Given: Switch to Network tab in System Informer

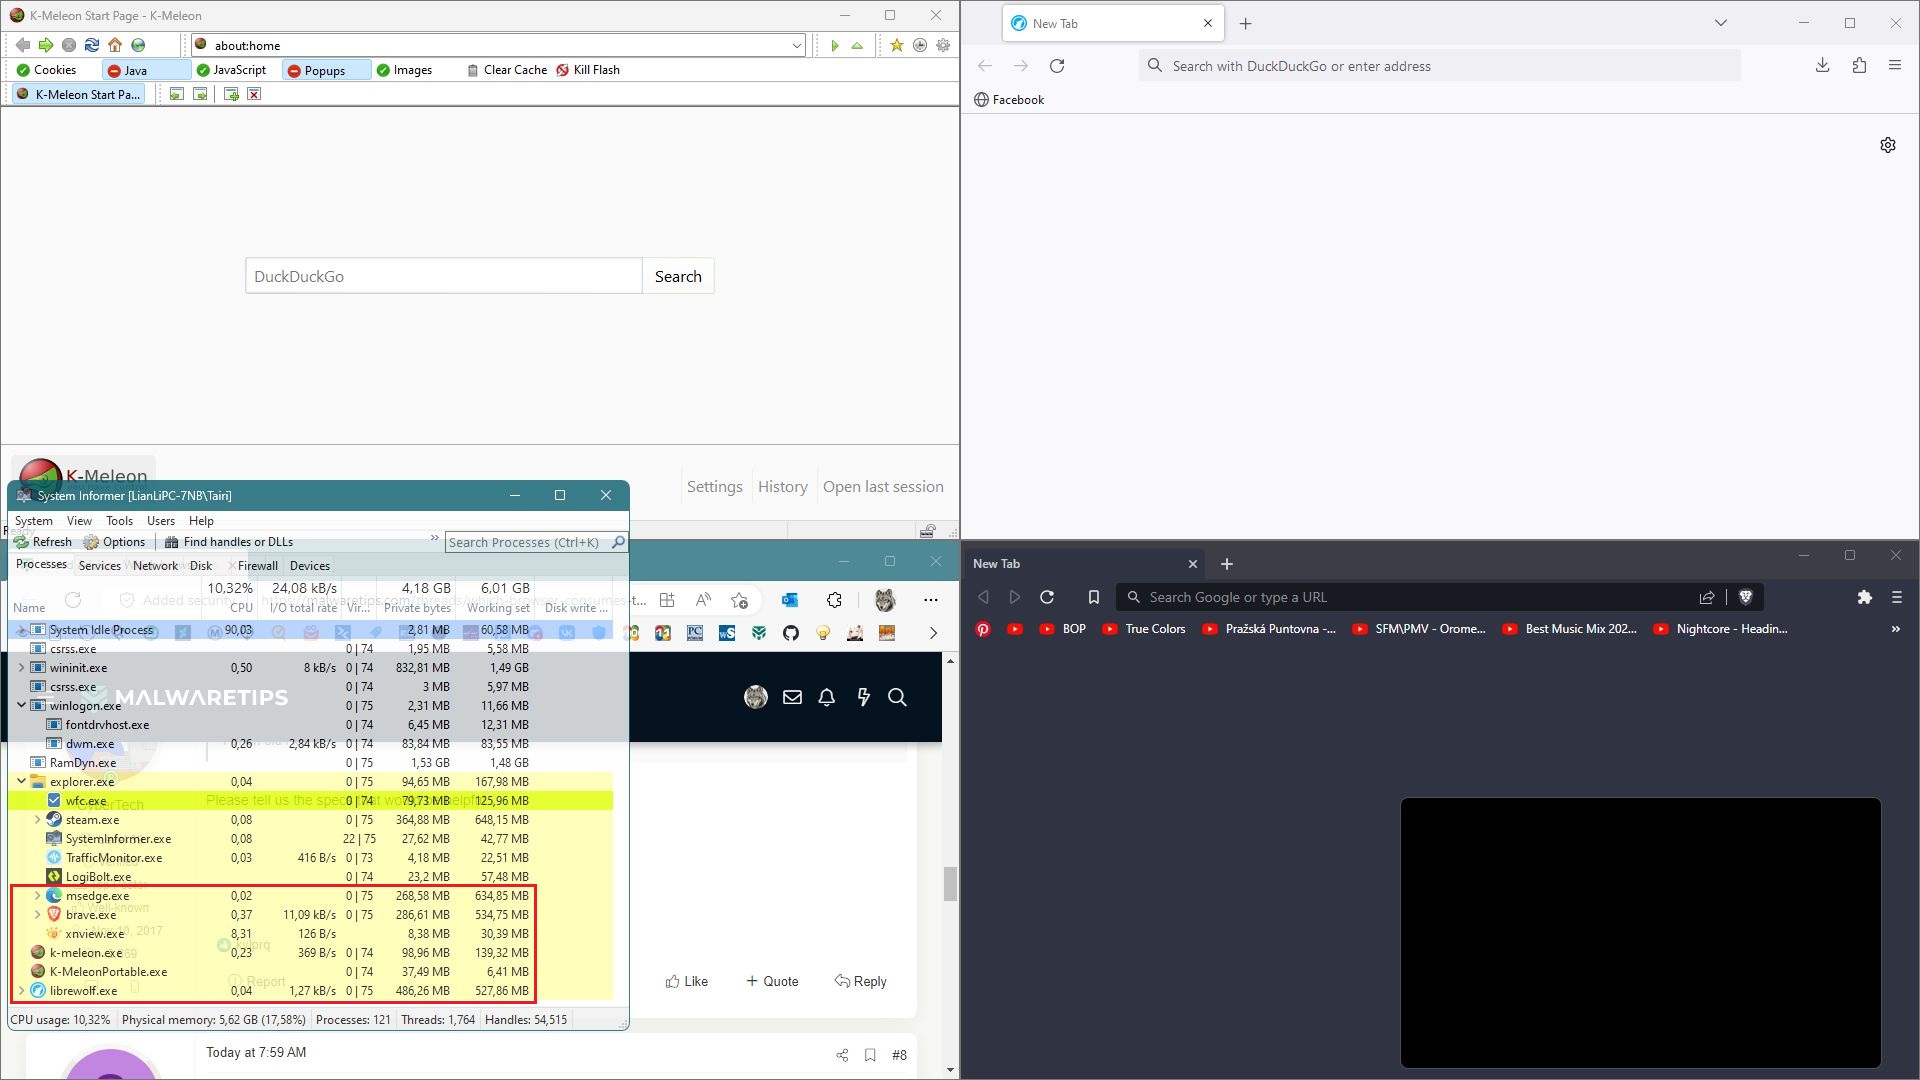Looking at the screenshot, I should pyautogui.click(x=155, y=566).
